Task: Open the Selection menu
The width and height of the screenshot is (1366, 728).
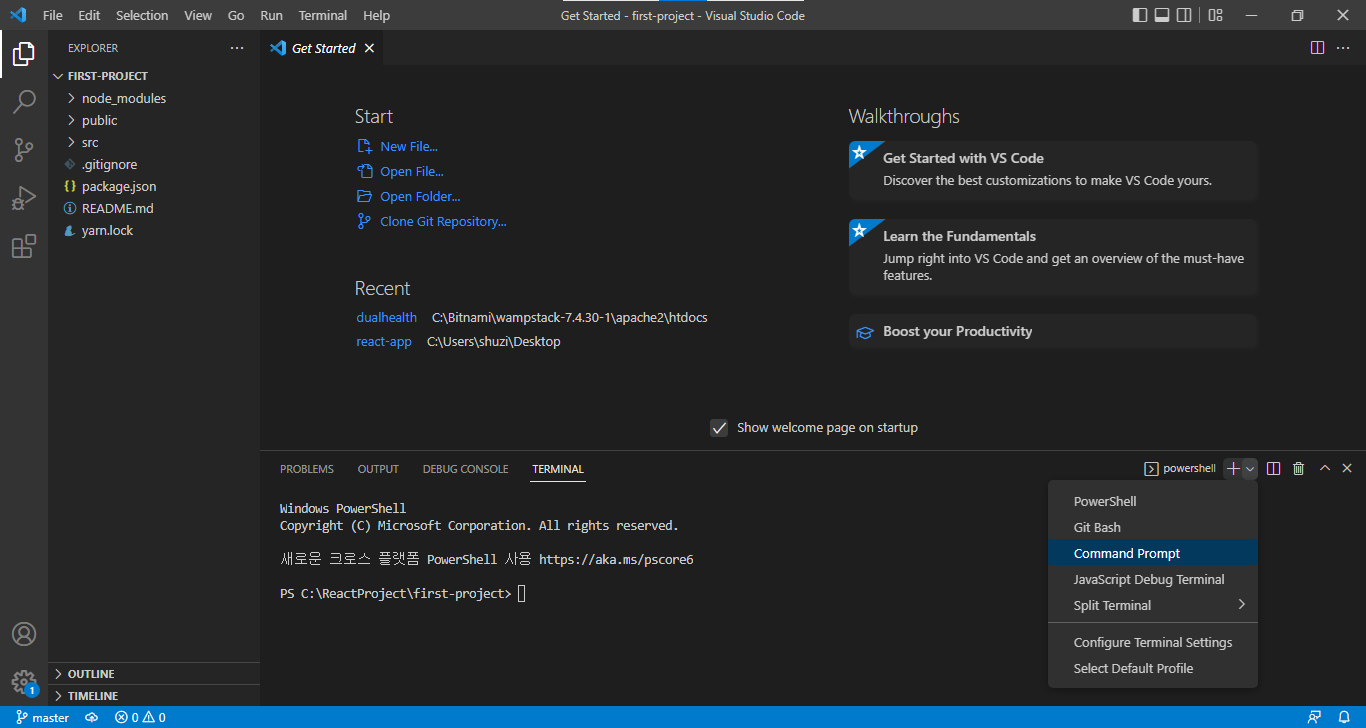Action: (142, 15)
